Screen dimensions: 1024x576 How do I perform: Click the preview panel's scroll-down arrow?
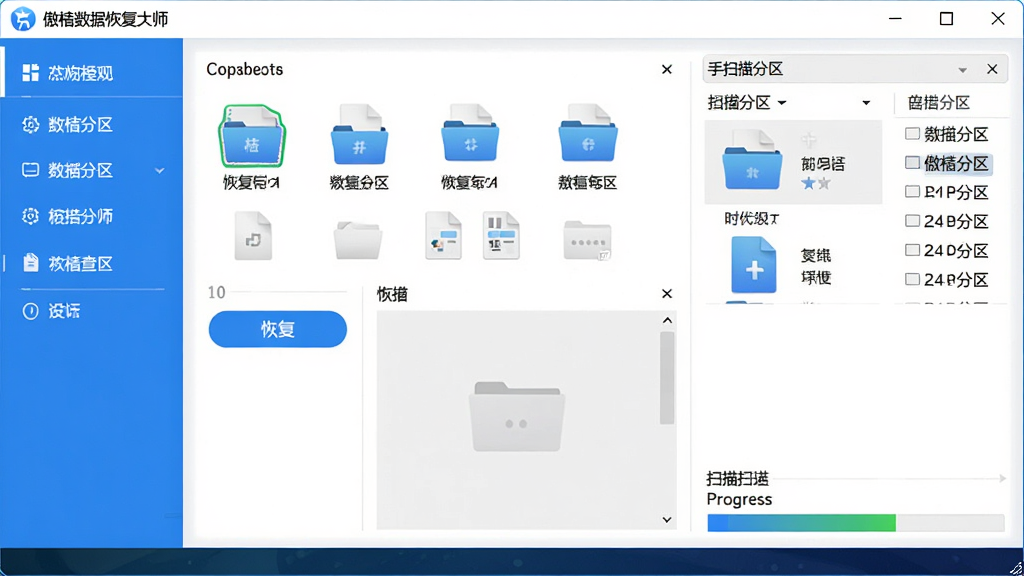point(667,520)
